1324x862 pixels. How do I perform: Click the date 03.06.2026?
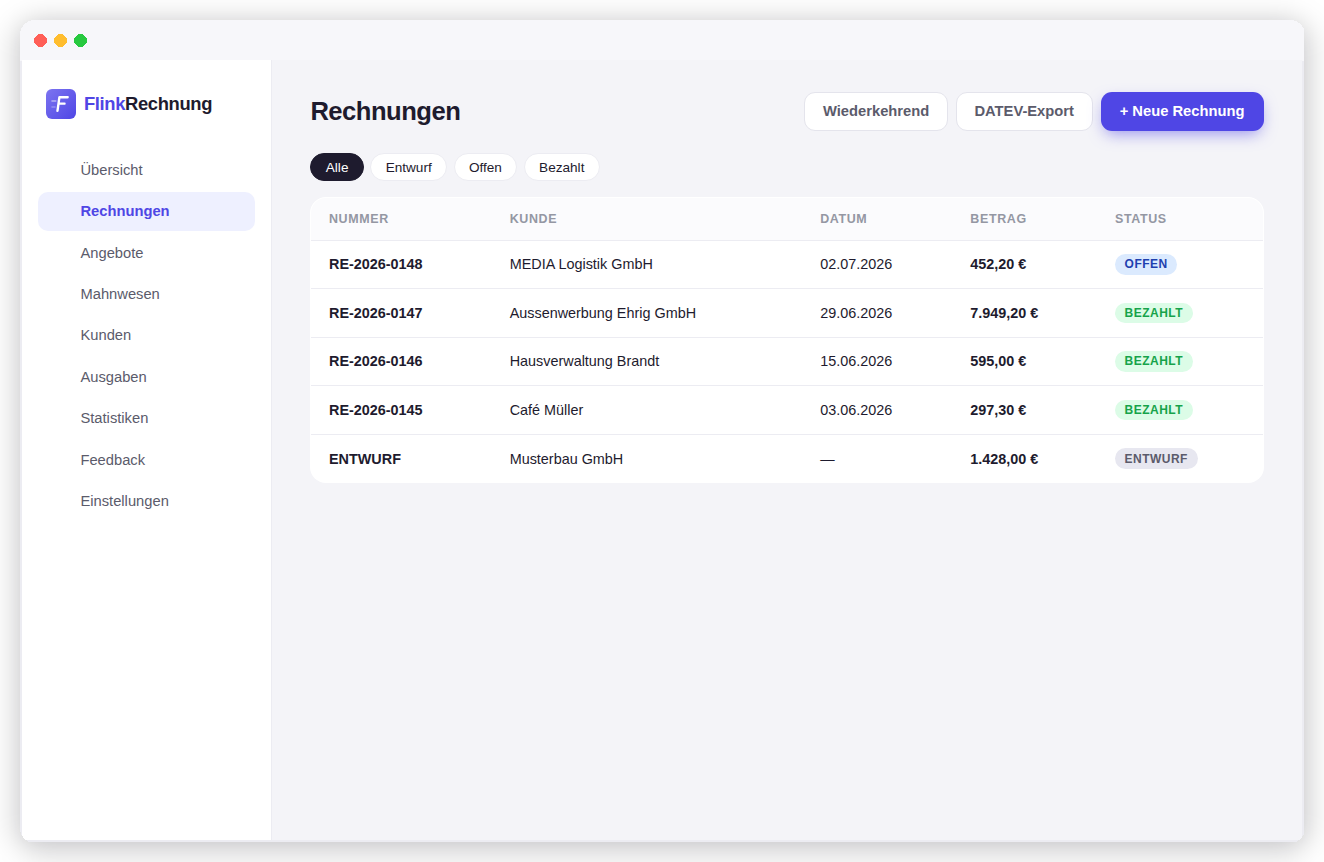[856, 410]
